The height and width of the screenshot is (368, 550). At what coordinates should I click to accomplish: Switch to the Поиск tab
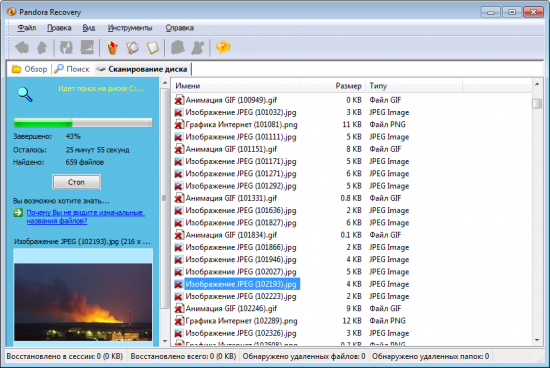(x=72, y=69)
